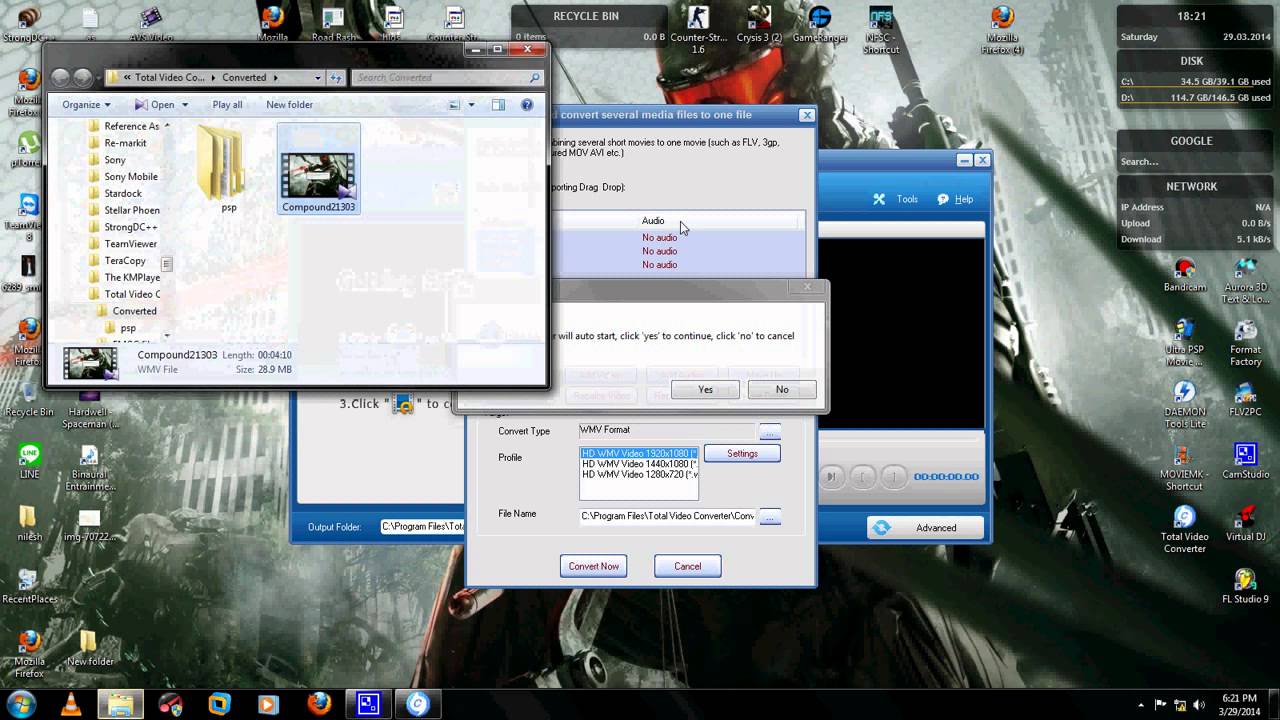Select HD WMV Video 1920x1080 profile
The image size is (1280, 720).
[639, 453]
